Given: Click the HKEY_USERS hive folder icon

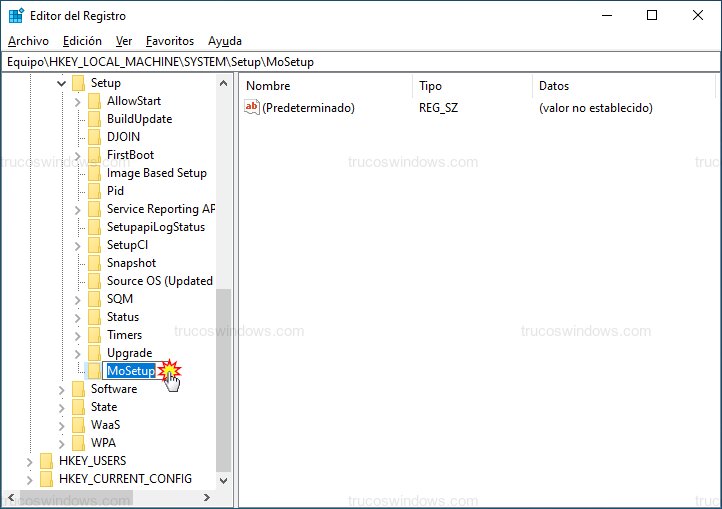Looking at the screenshot, I should pyautogui.click(x=46, y=461).
